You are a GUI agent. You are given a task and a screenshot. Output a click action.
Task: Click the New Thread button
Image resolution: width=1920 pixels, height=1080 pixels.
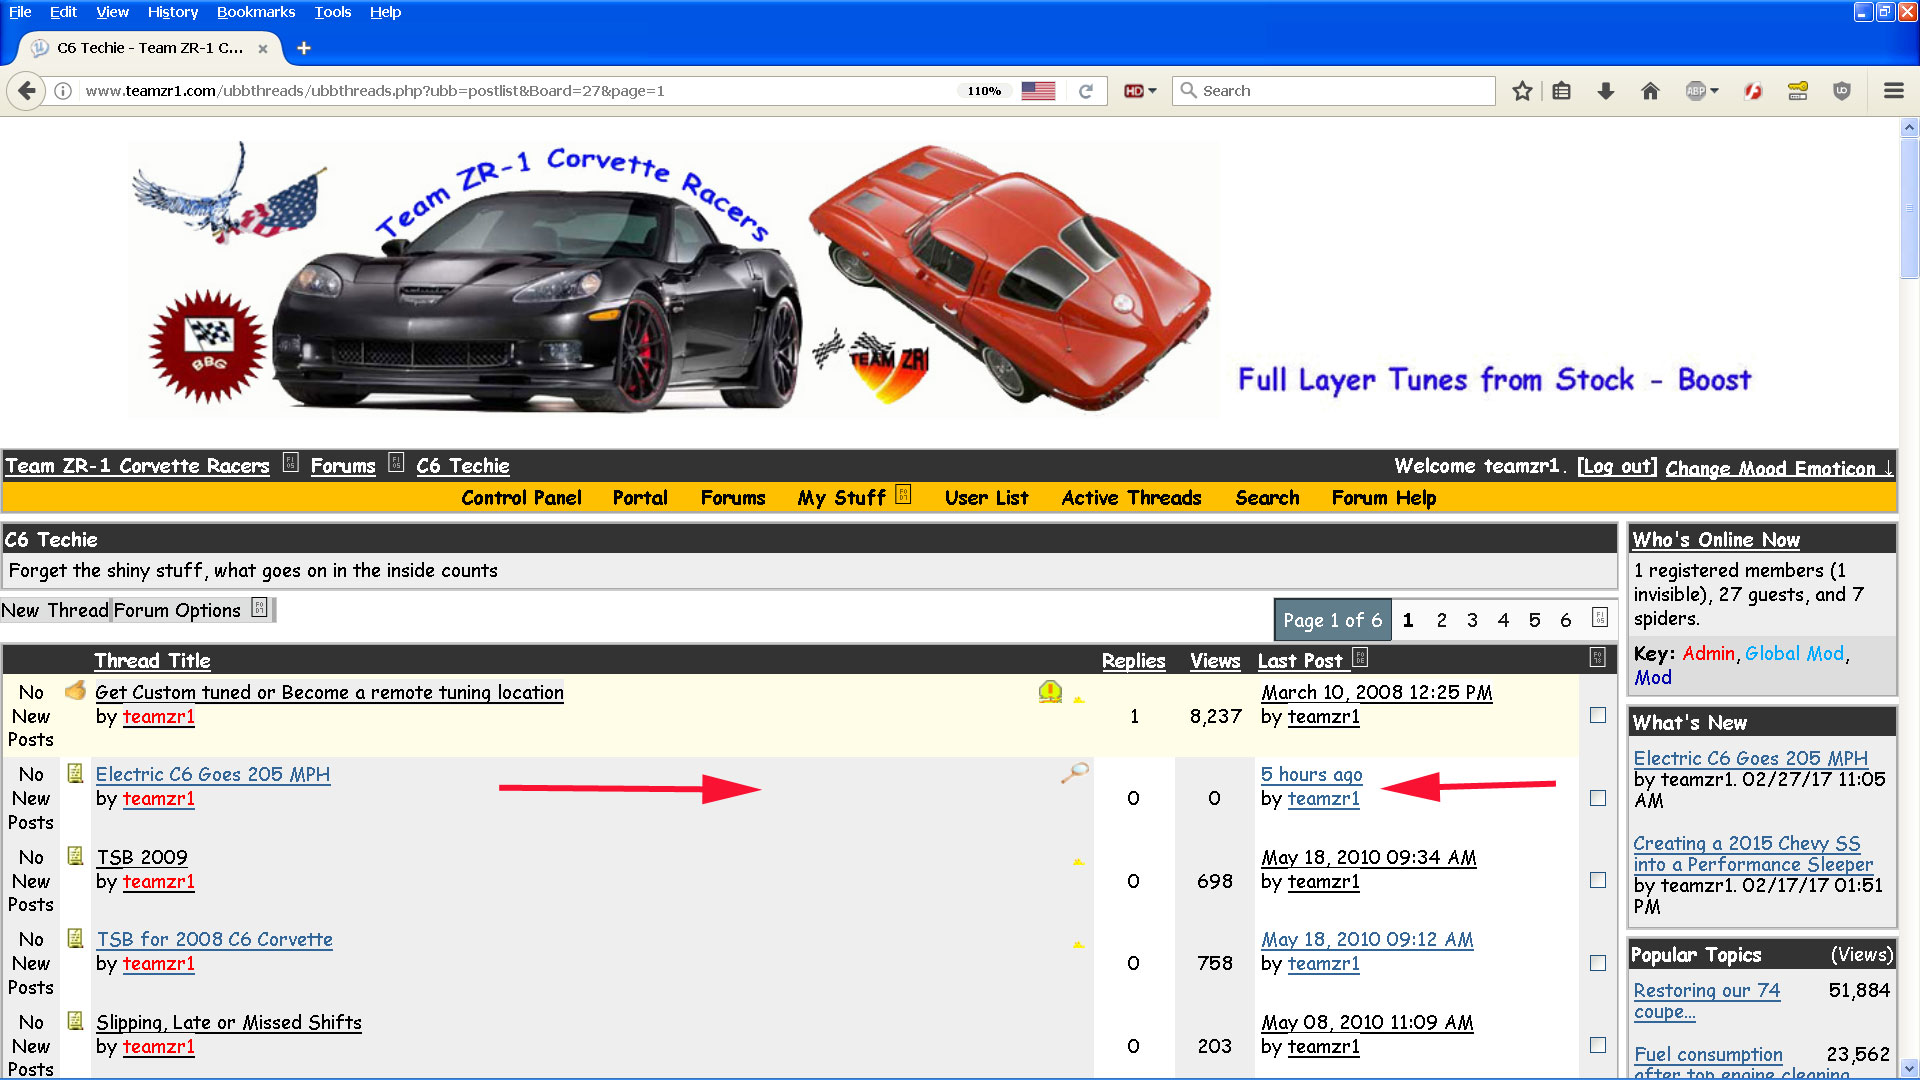55,610
